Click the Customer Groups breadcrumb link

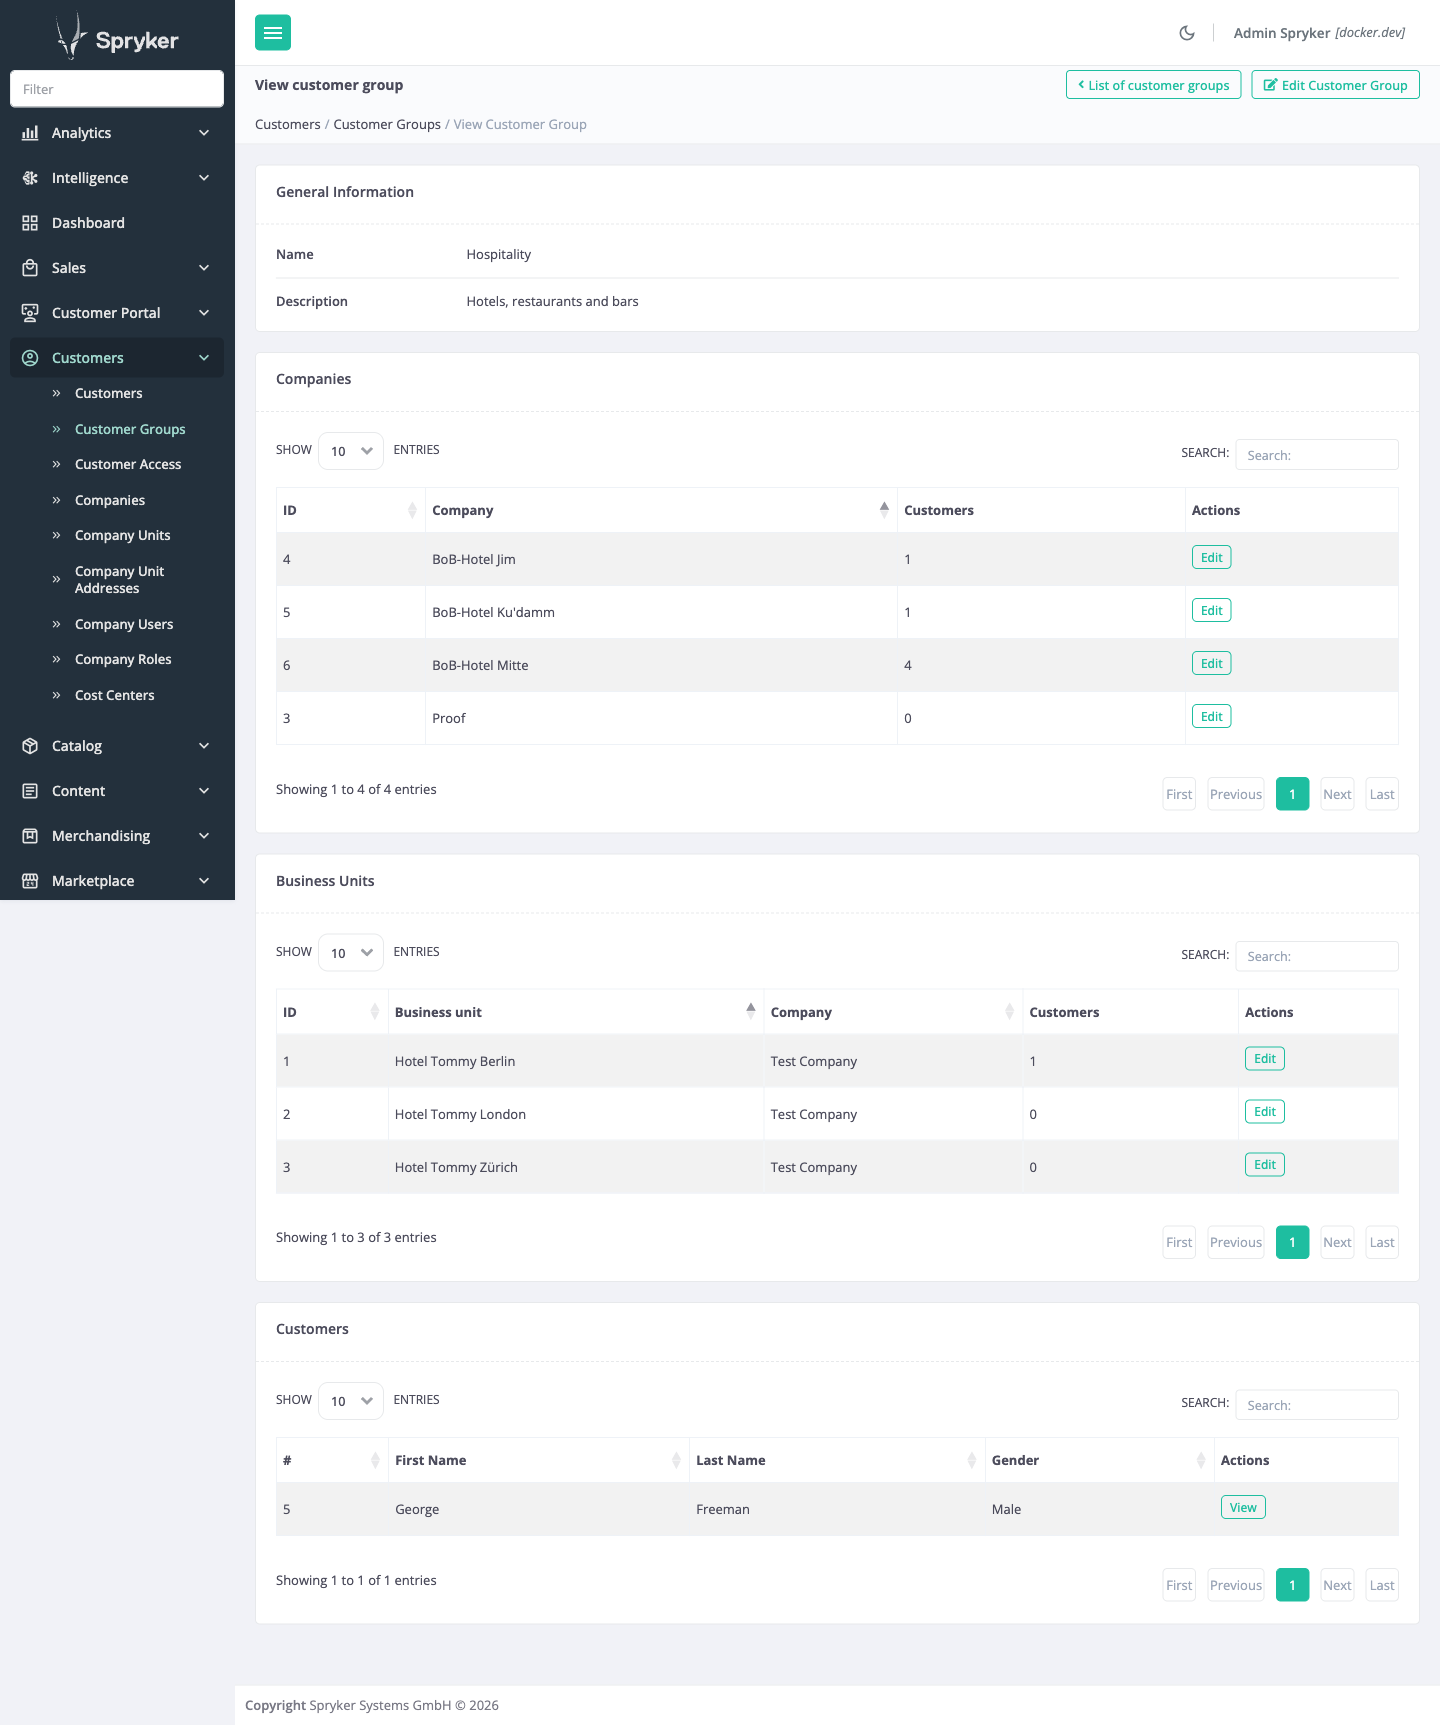[x=387, y=124]
